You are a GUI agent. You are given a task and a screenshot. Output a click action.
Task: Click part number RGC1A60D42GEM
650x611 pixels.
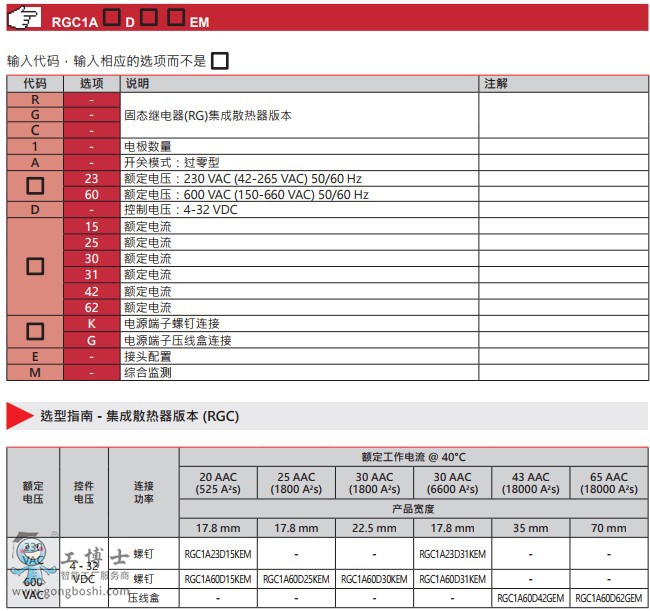coord(530,598)
